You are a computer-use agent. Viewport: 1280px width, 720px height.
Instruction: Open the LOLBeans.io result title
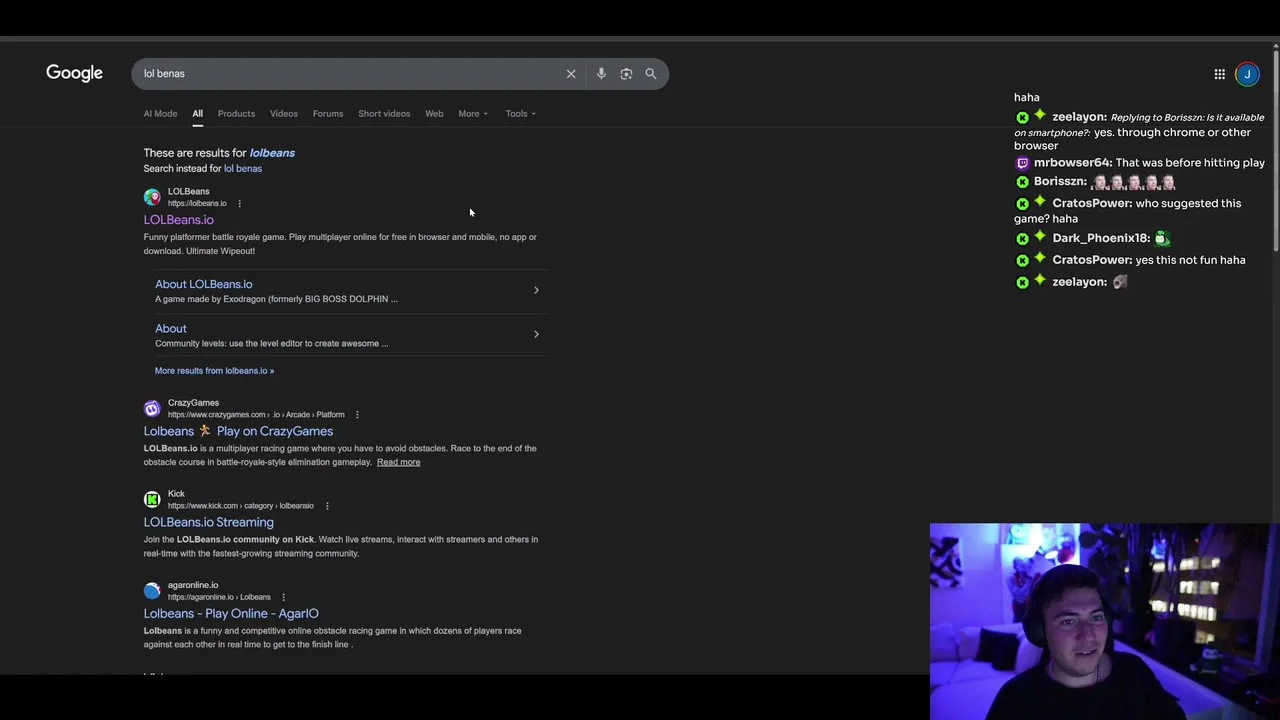point(178,220)
